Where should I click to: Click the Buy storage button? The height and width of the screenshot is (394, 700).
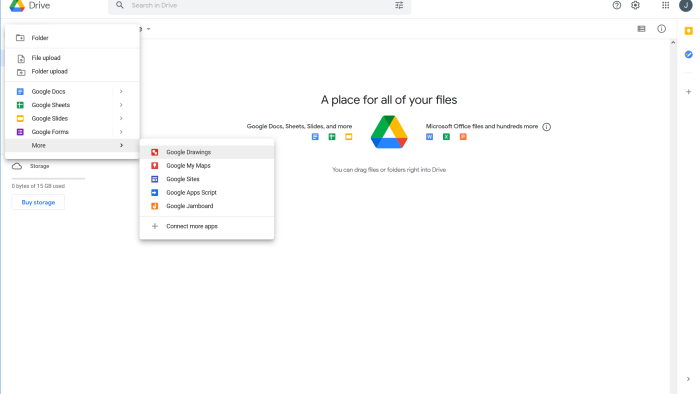click(38, 203)
